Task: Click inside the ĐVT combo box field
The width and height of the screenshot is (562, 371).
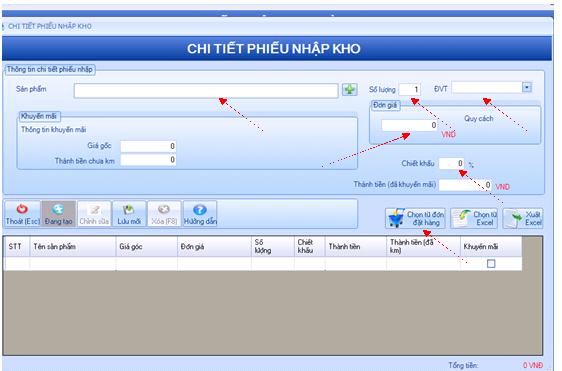Action: tap(487, 87)
